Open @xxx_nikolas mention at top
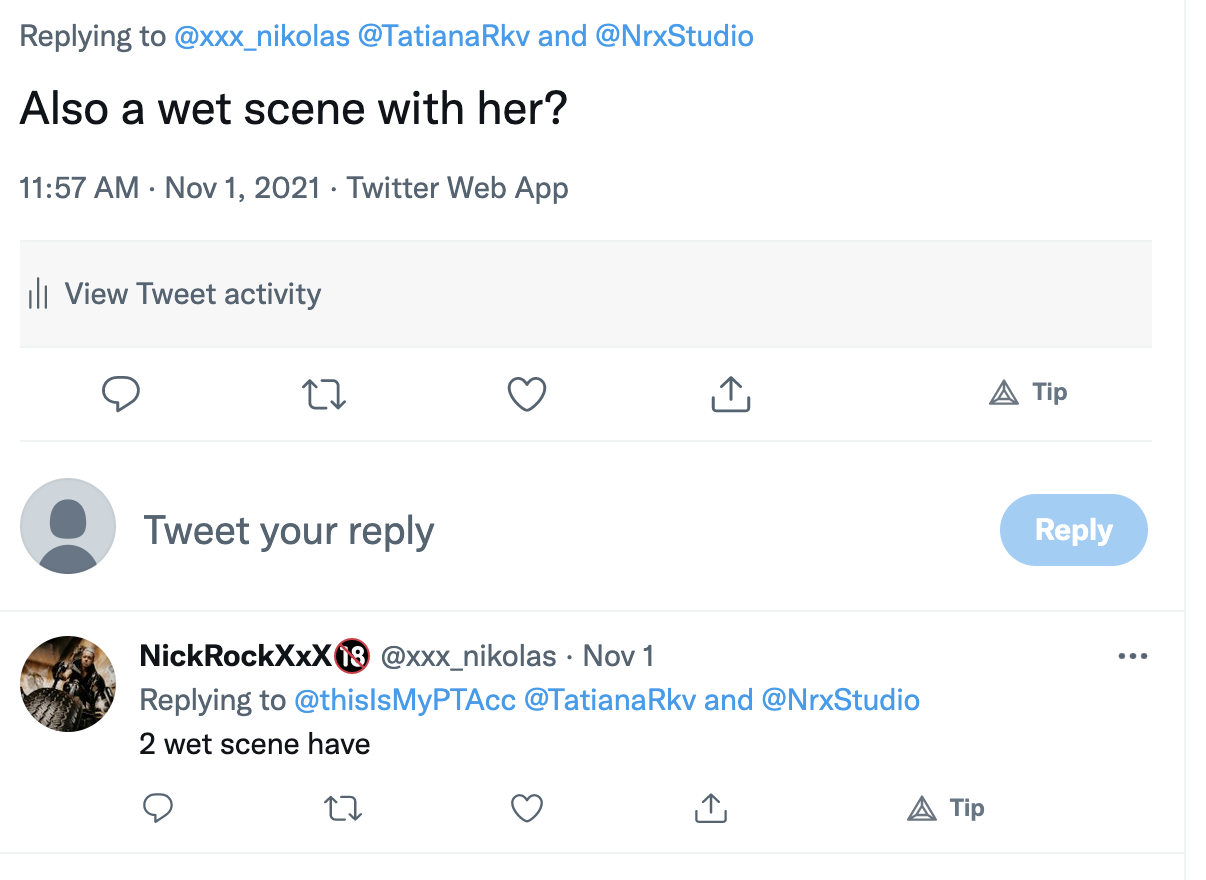 262,37
